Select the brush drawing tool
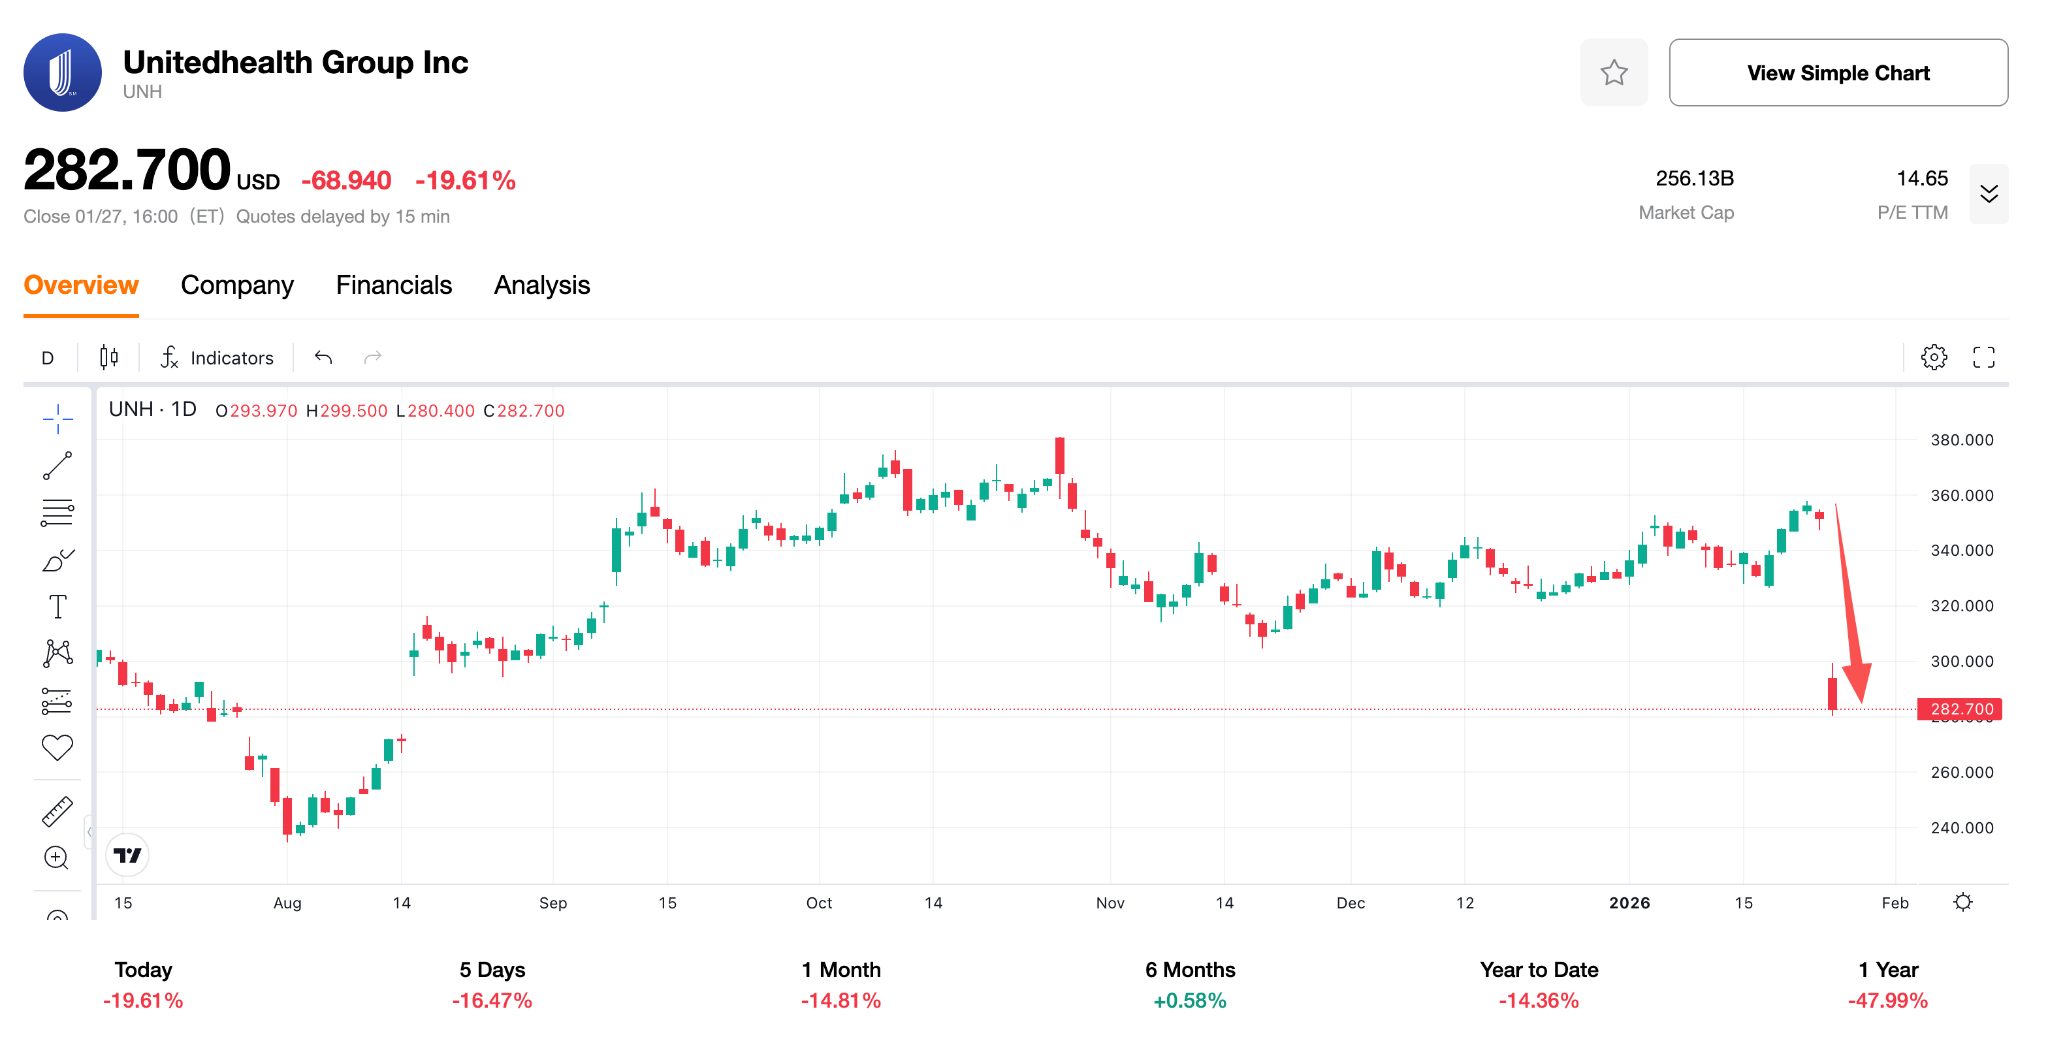 [57, 560]
